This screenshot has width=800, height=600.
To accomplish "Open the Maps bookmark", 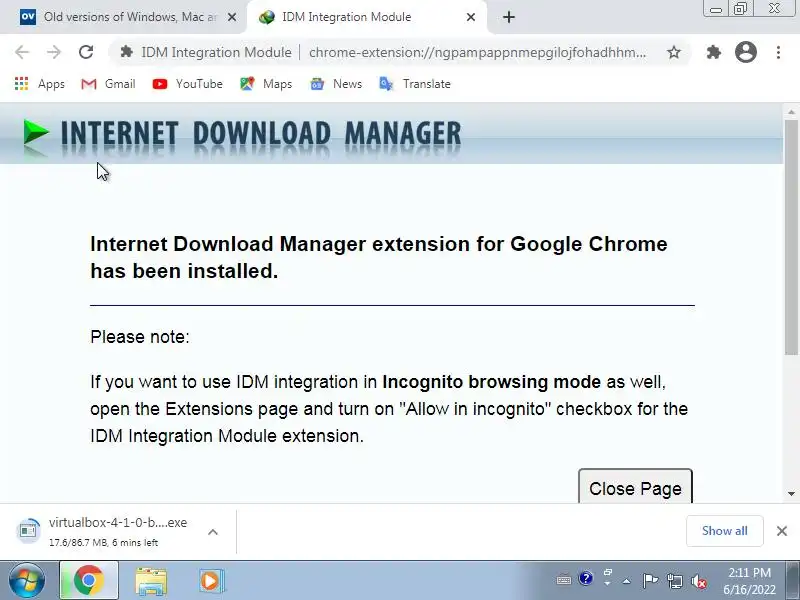I will pos(266,84).
